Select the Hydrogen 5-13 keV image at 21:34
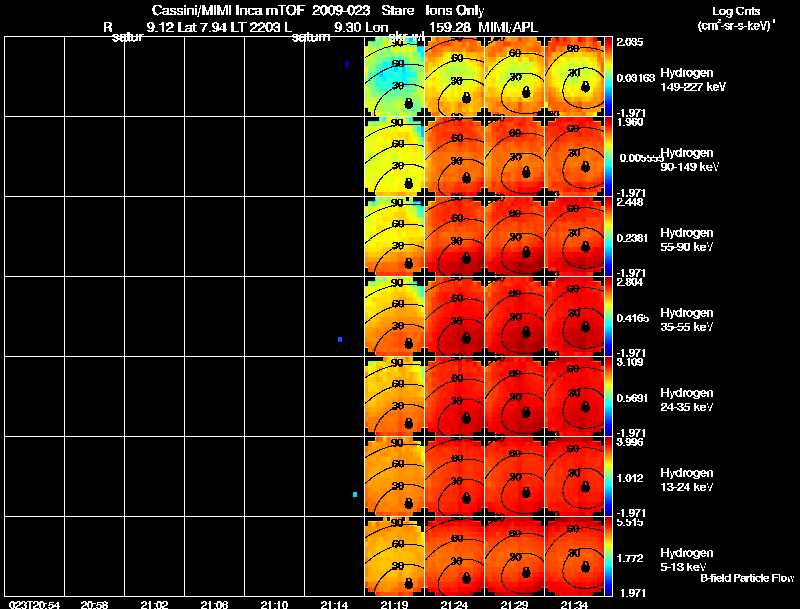800x609 pixels. pos(574,556)
